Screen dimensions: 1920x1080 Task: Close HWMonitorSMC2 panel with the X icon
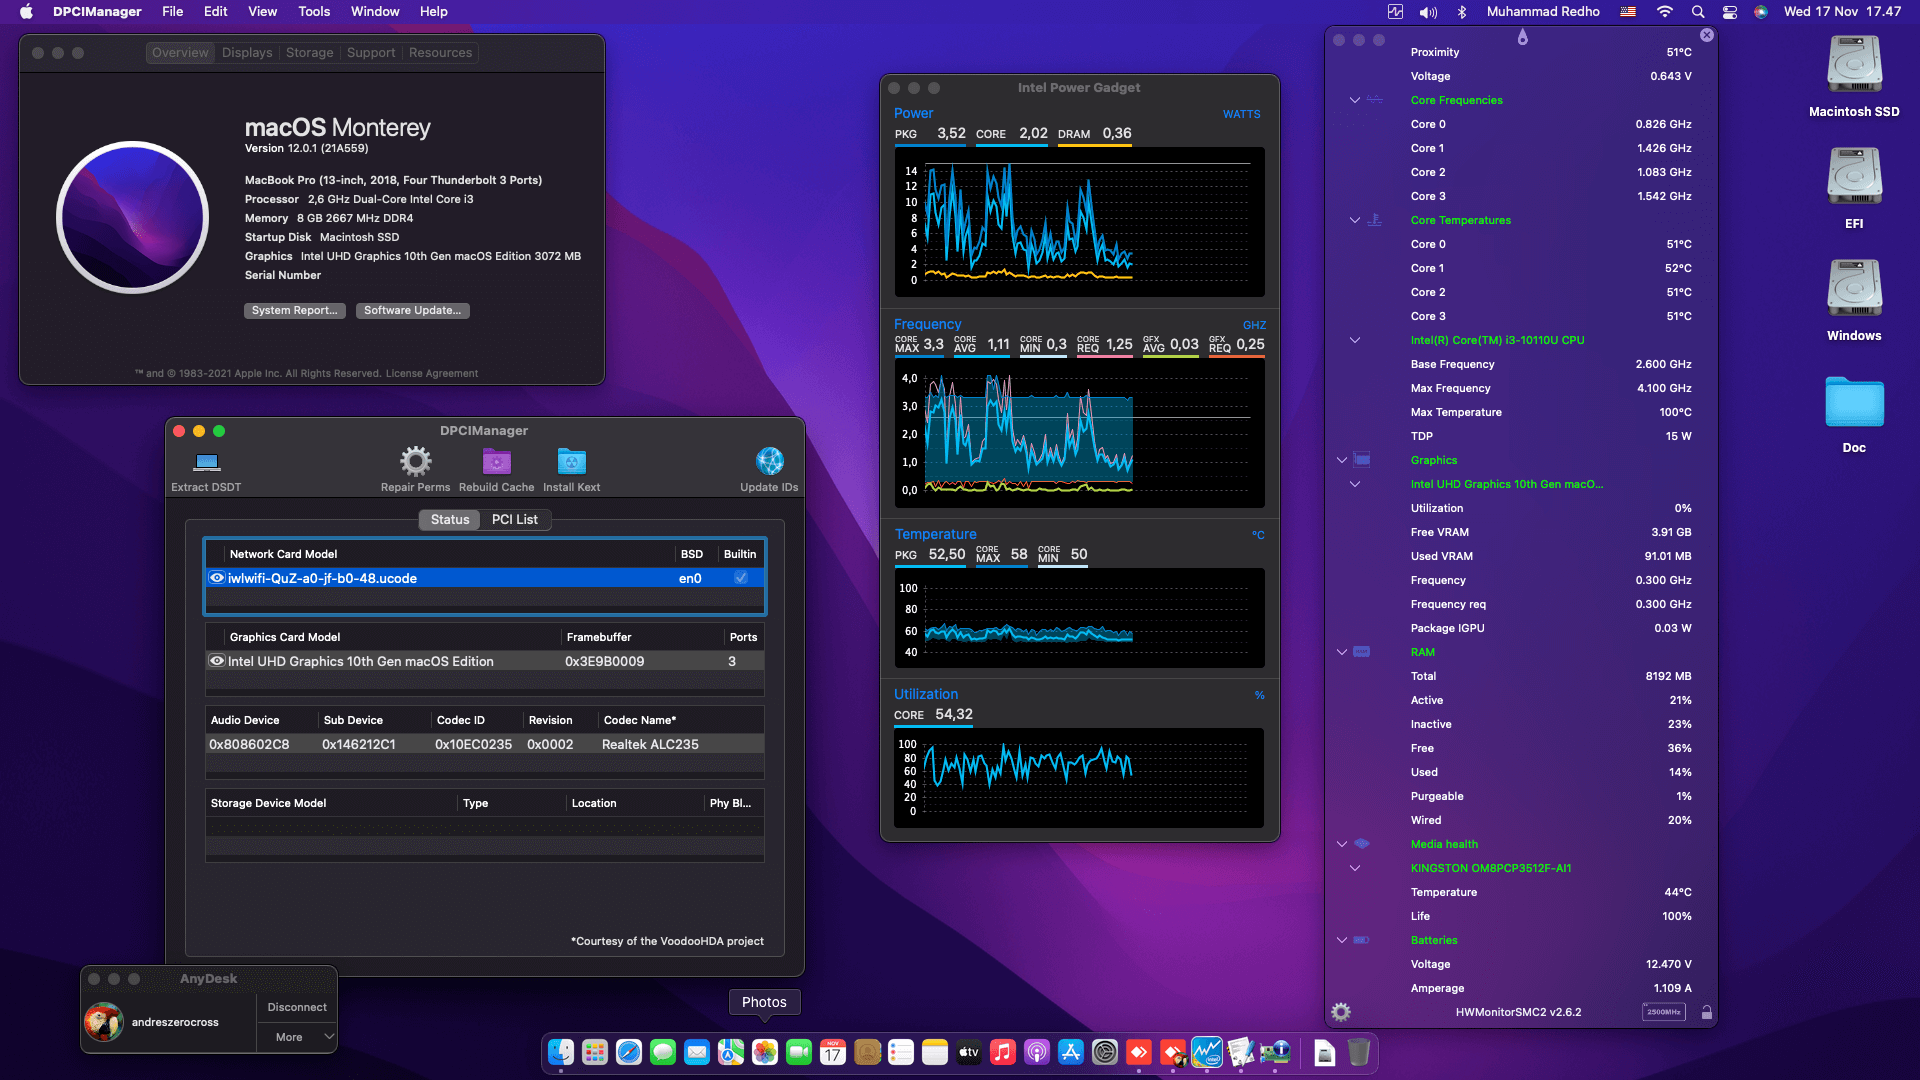pyautogui.click(x=1707, y=35)
